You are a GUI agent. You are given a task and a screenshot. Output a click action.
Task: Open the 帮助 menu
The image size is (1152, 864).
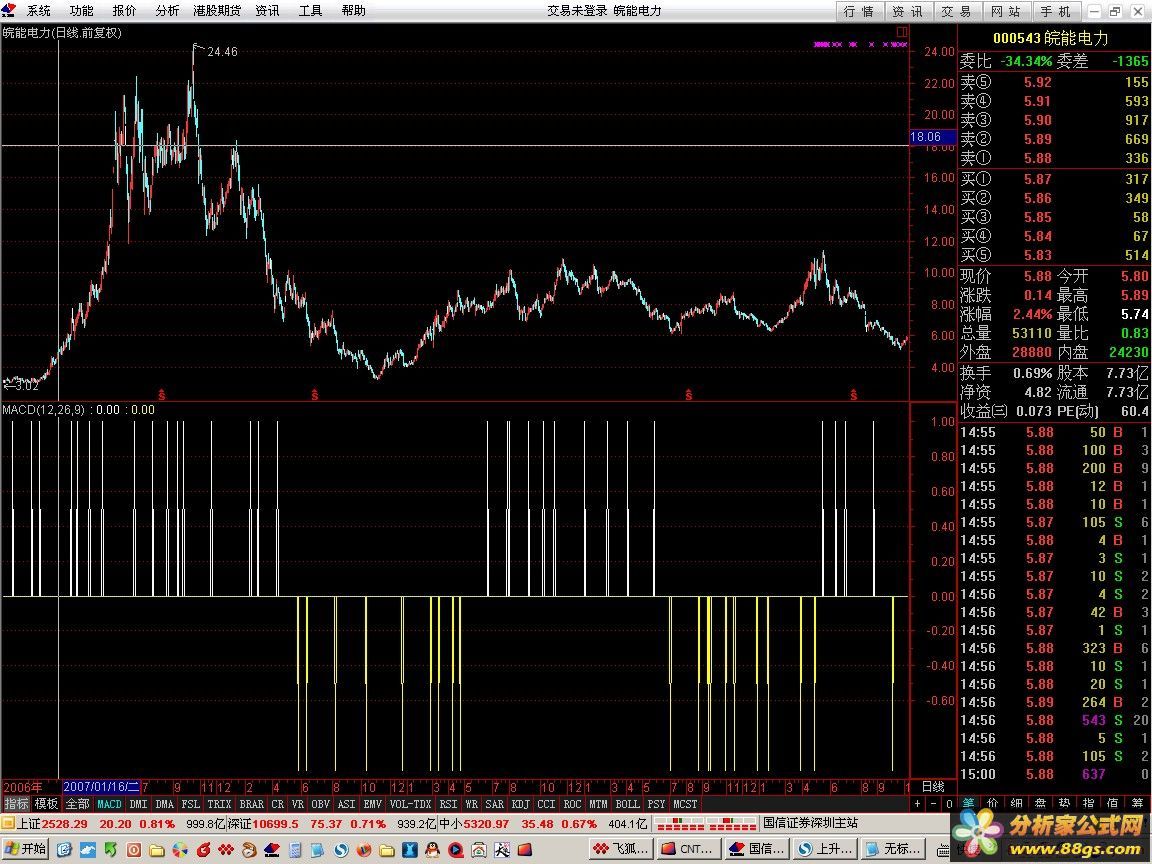353,10
